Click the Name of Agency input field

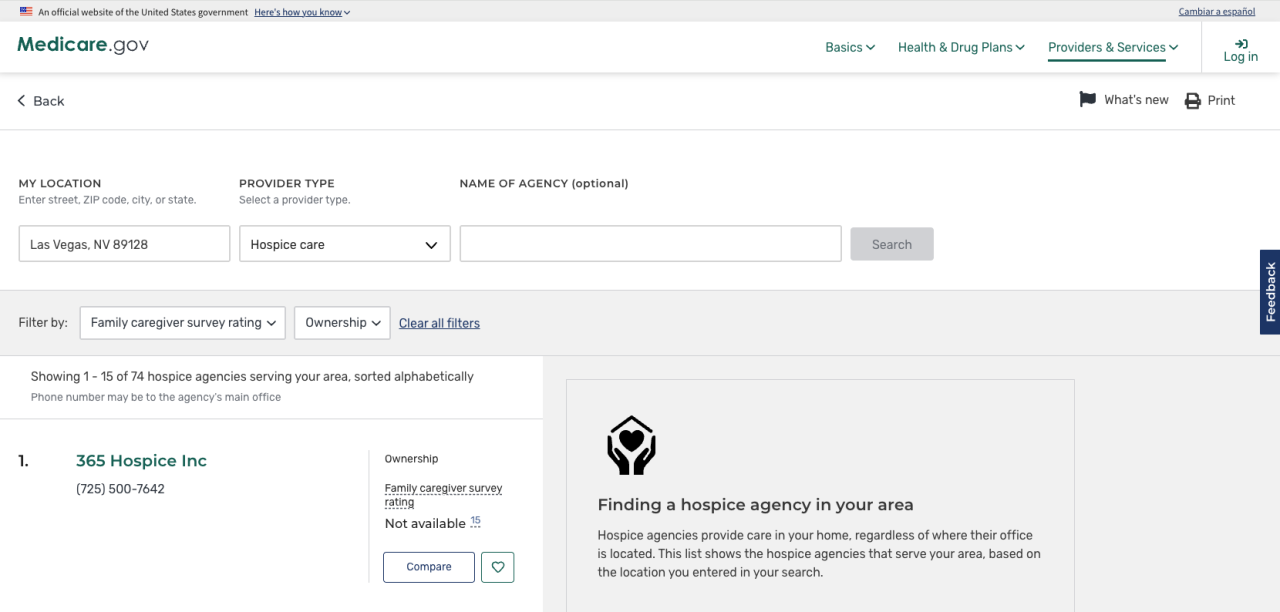click(650, 244)
